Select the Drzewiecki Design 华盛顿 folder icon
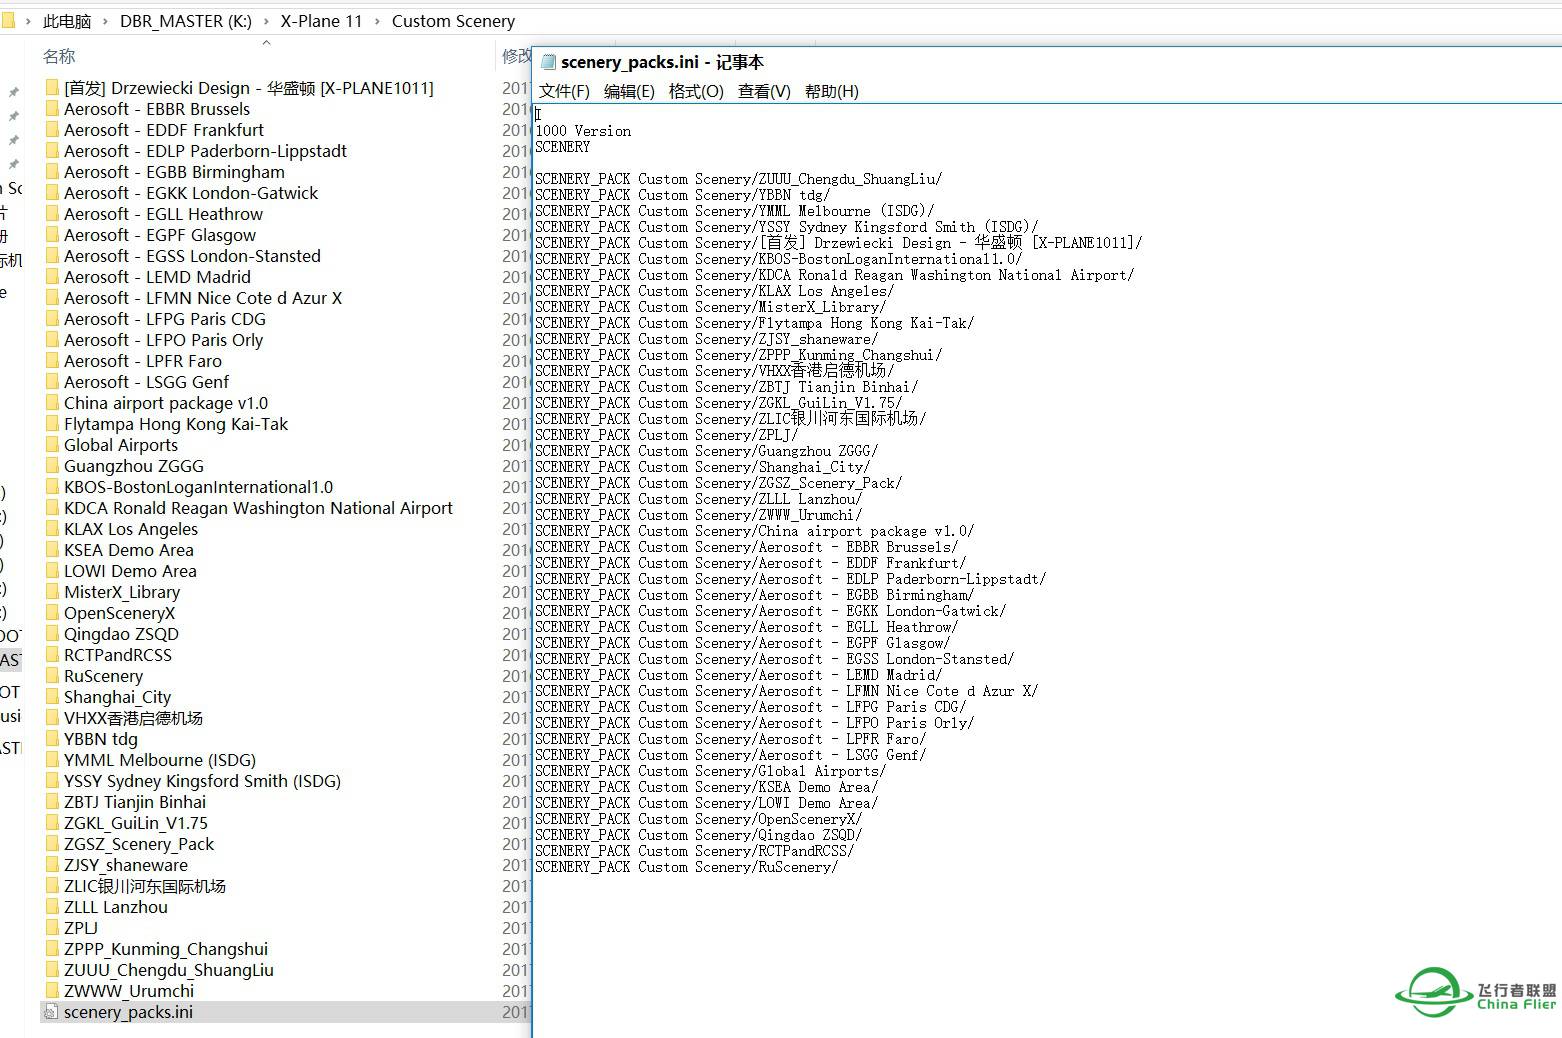 click(x=52, y=88)
